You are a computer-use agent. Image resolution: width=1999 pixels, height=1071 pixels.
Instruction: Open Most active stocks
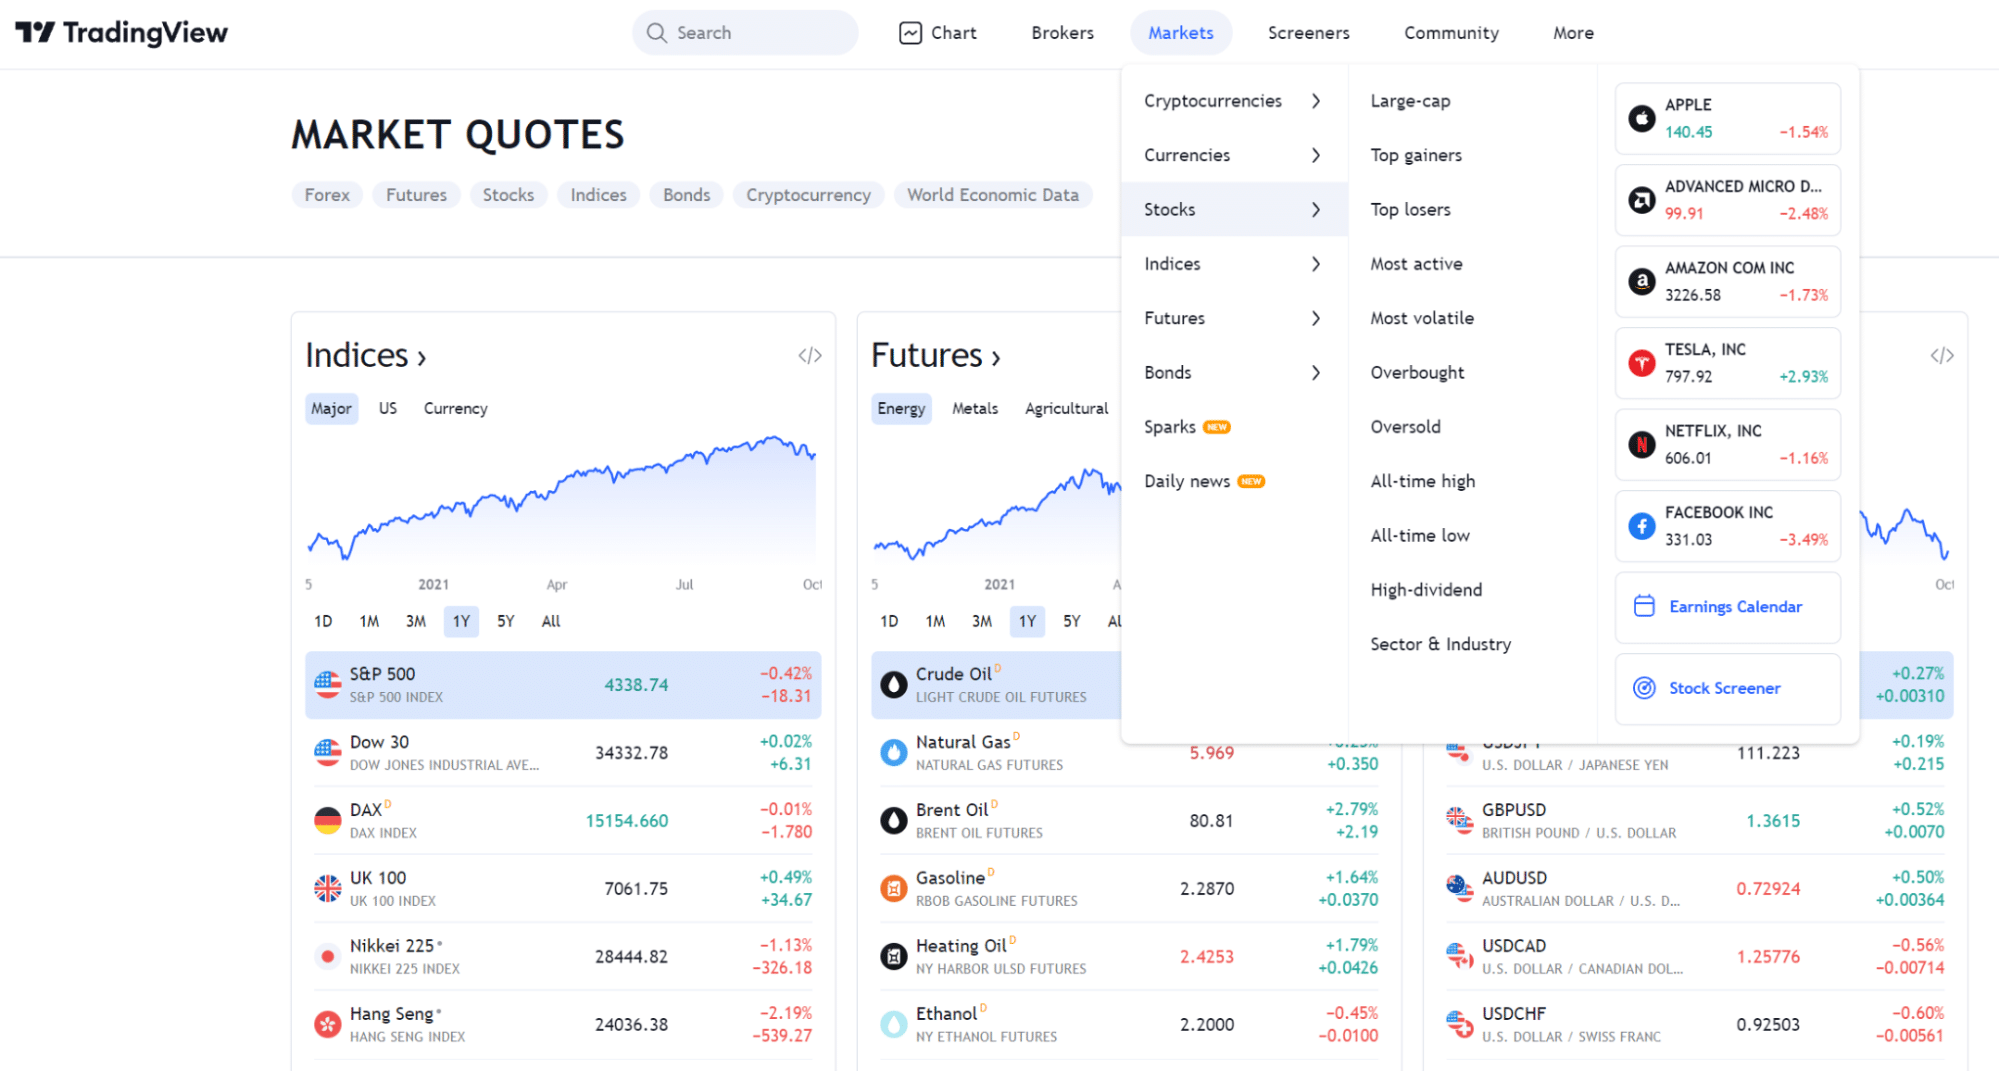coord(1416,264)
